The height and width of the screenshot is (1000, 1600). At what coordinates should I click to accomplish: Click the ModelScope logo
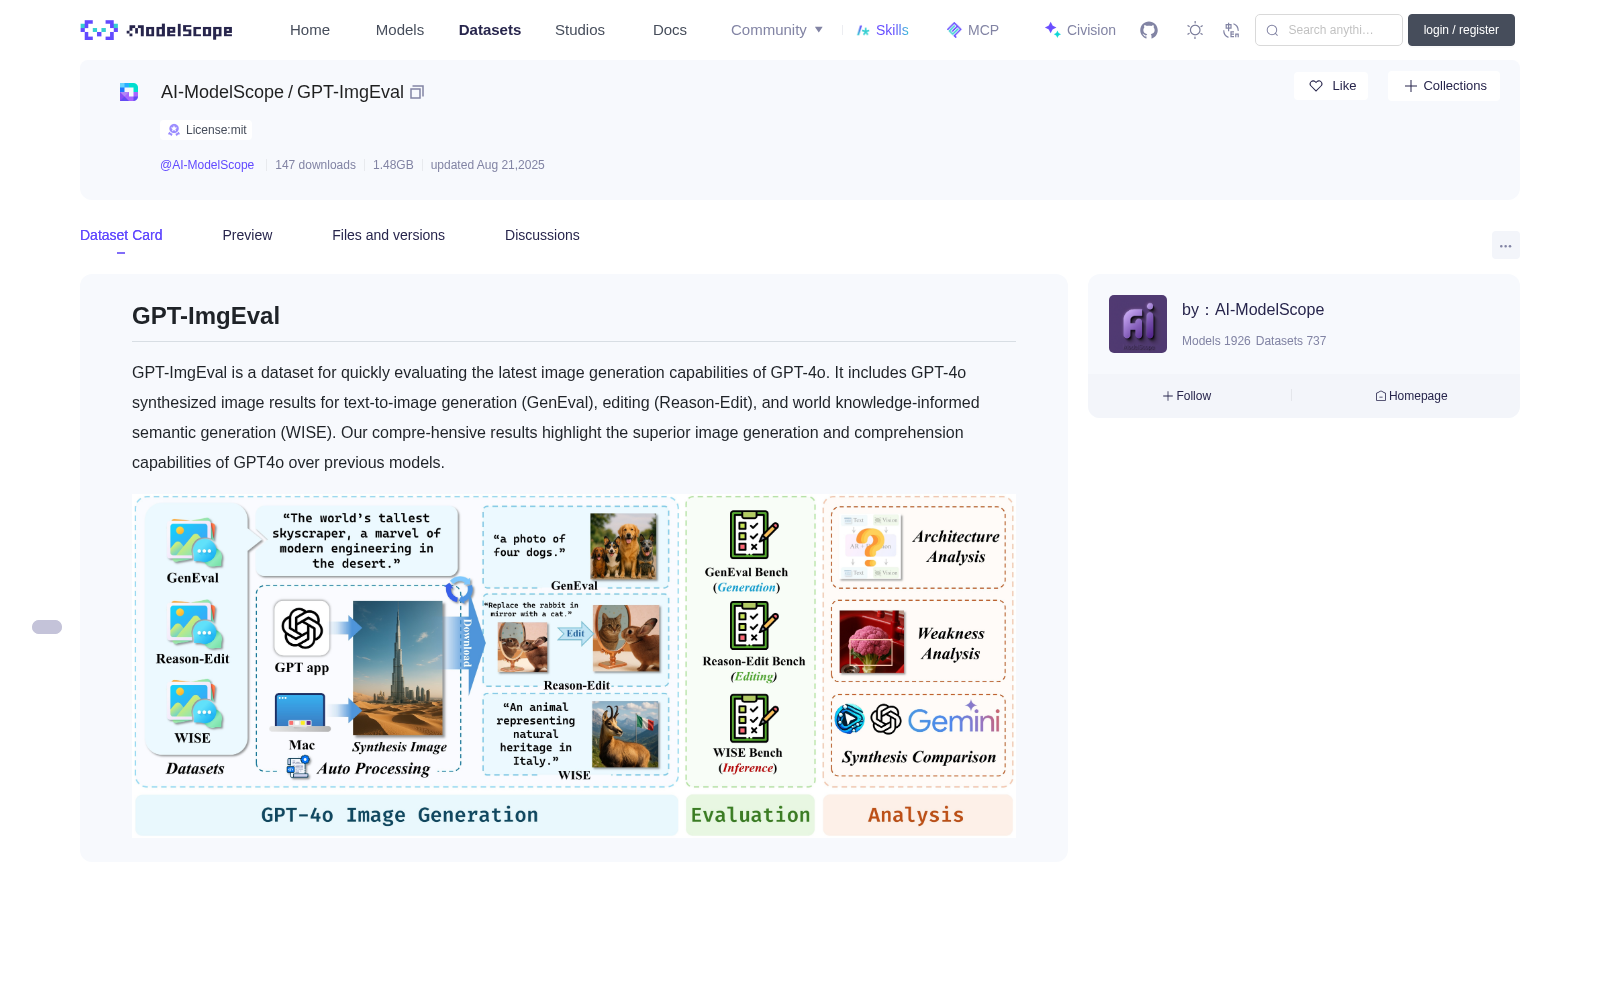tap(156, 30)
